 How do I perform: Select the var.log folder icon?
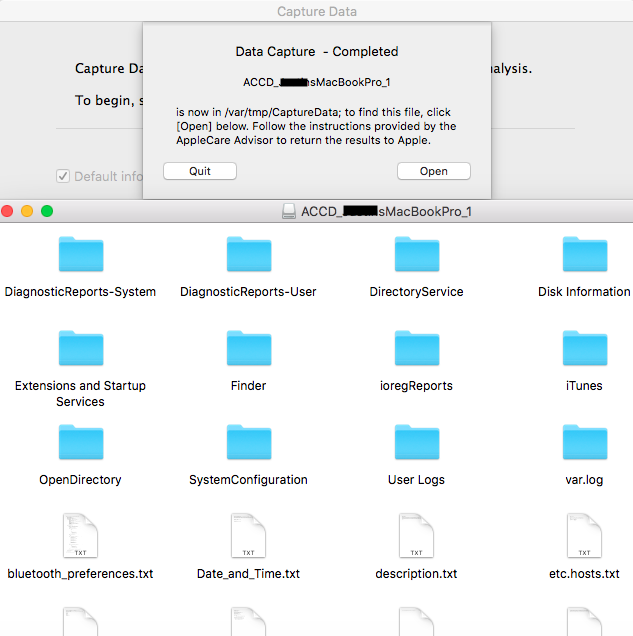tap(584, 442)
